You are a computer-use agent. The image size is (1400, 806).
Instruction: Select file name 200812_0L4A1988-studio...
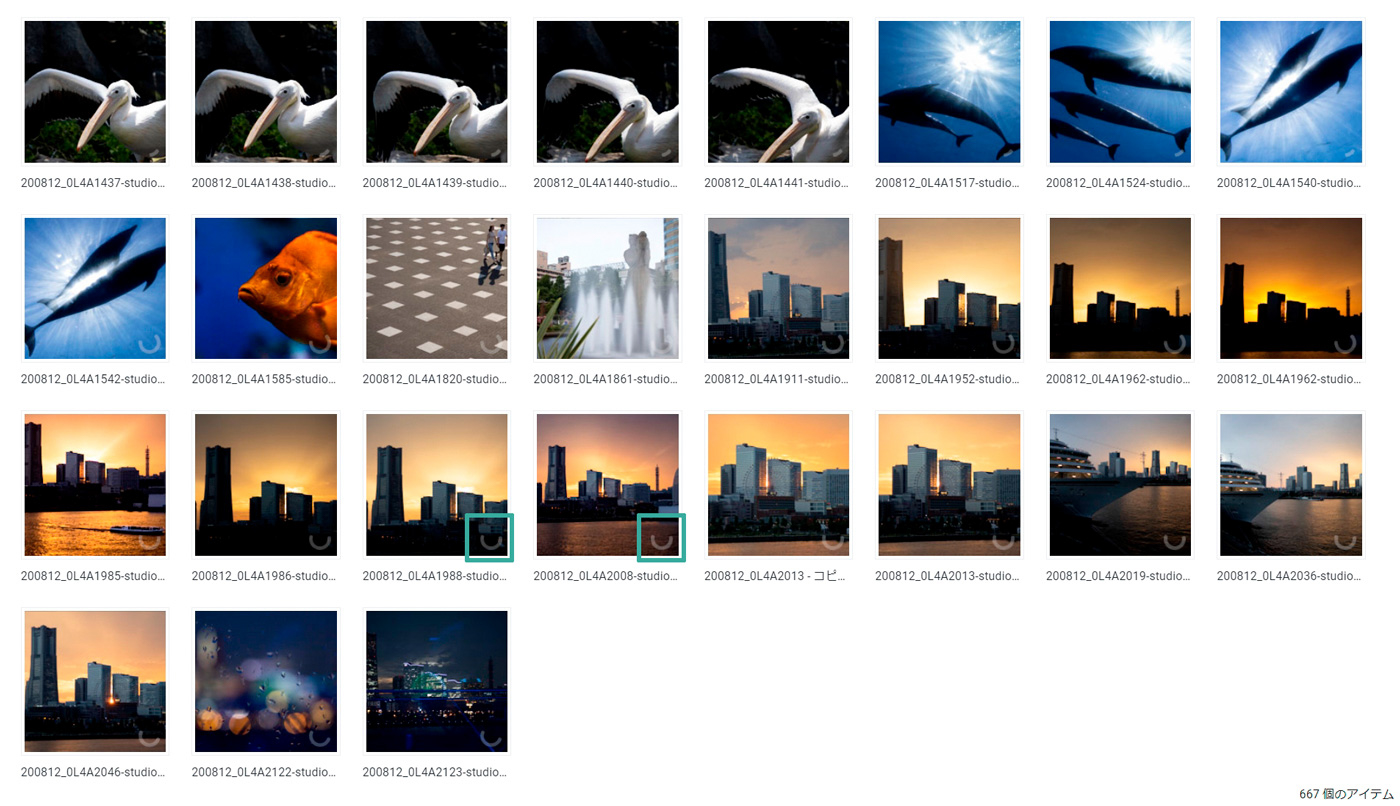coord(435,576)
